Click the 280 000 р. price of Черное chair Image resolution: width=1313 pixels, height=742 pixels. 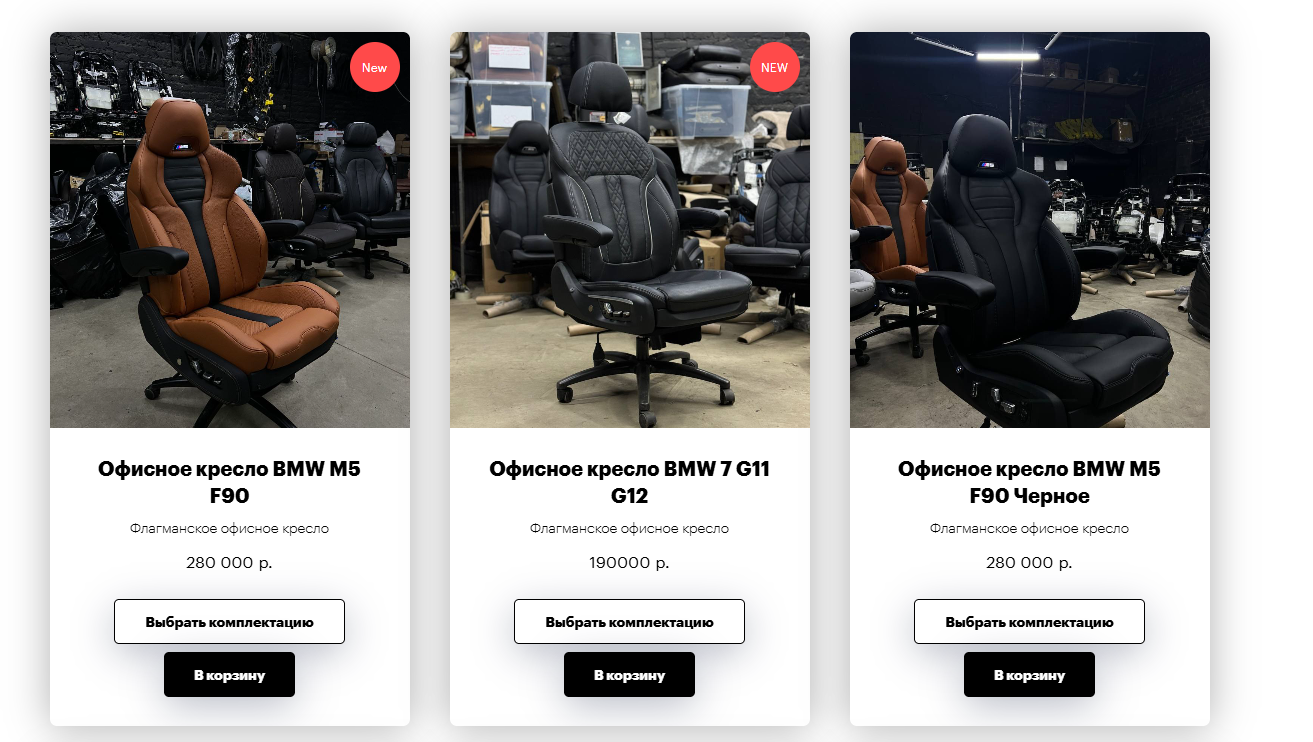click(x=1030, y=563)
